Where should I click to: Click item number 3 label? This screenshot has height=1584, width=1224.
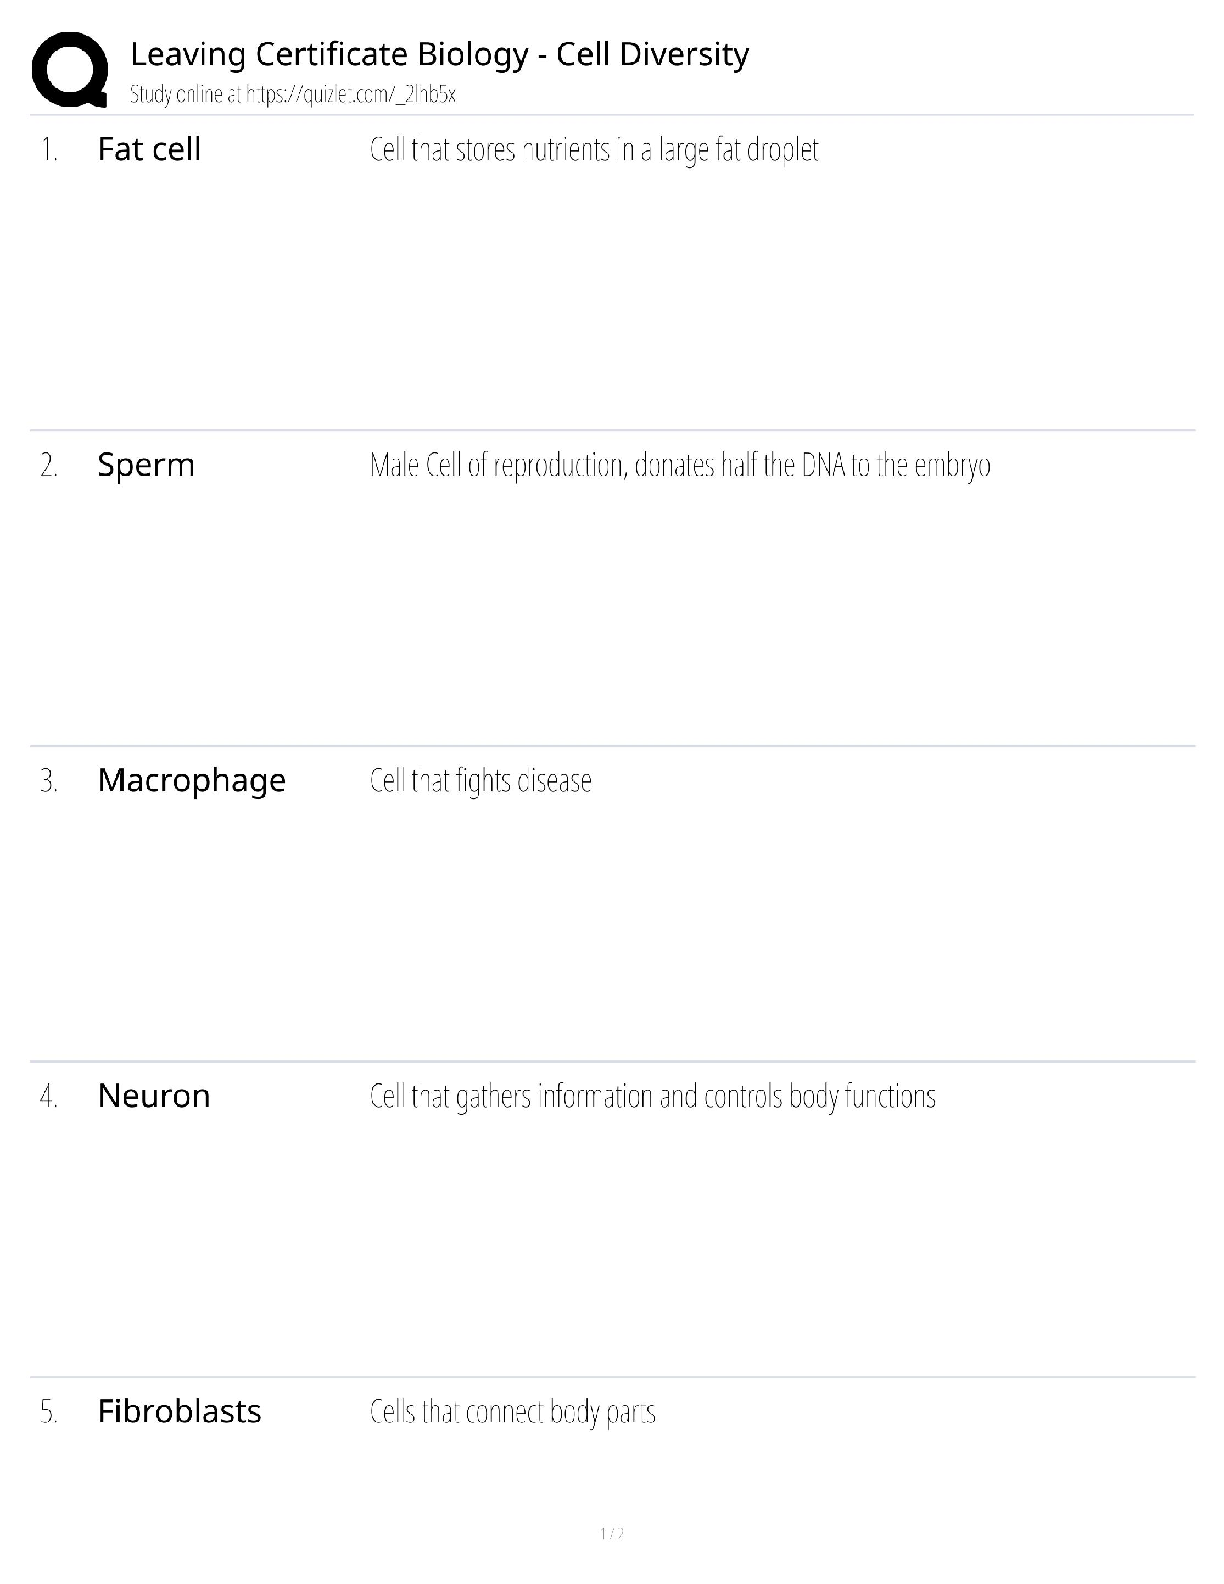[x=49, y=781]
